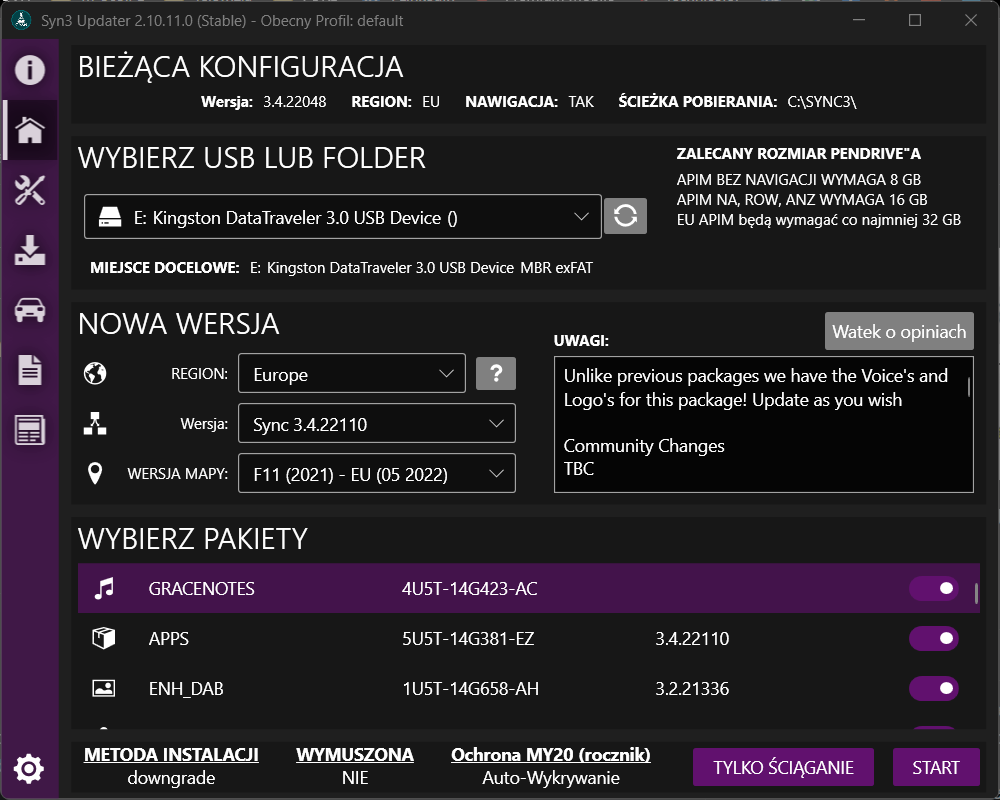Open the Watek o opiniach button
Image resolution: width=1000 pixels, height=800 pixels.
(899, 331)
